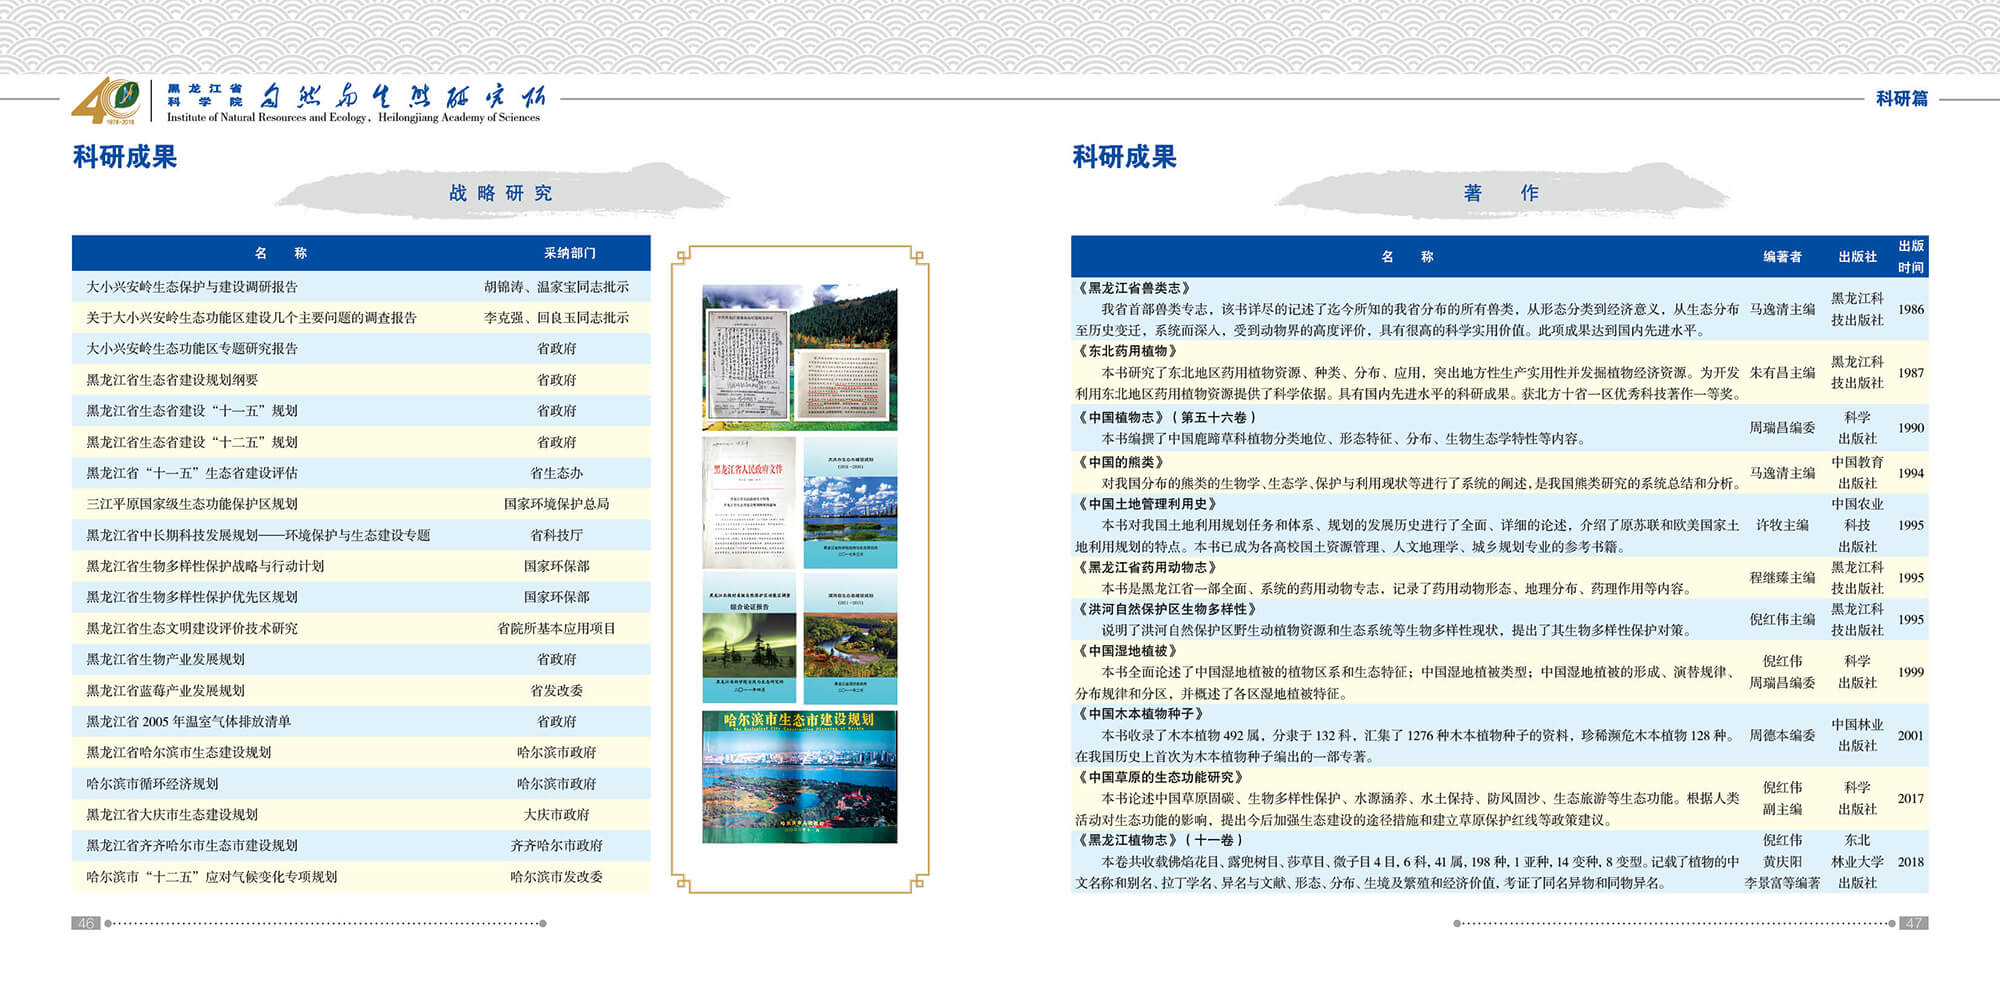This screenshot has width=2000, height=1000.
Task: Click the 采纳部门 column header
Action: (x=569, y=253)
